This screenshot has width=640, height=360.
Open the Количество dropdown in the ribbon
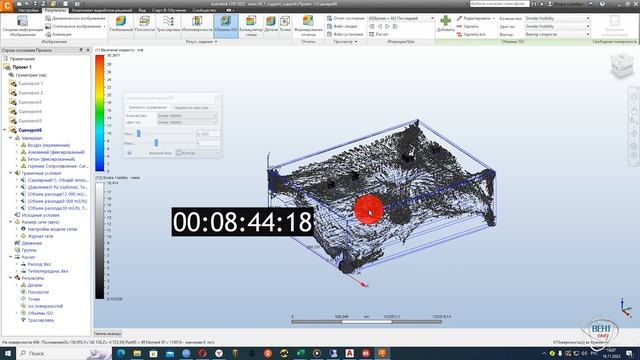(557, 18)
